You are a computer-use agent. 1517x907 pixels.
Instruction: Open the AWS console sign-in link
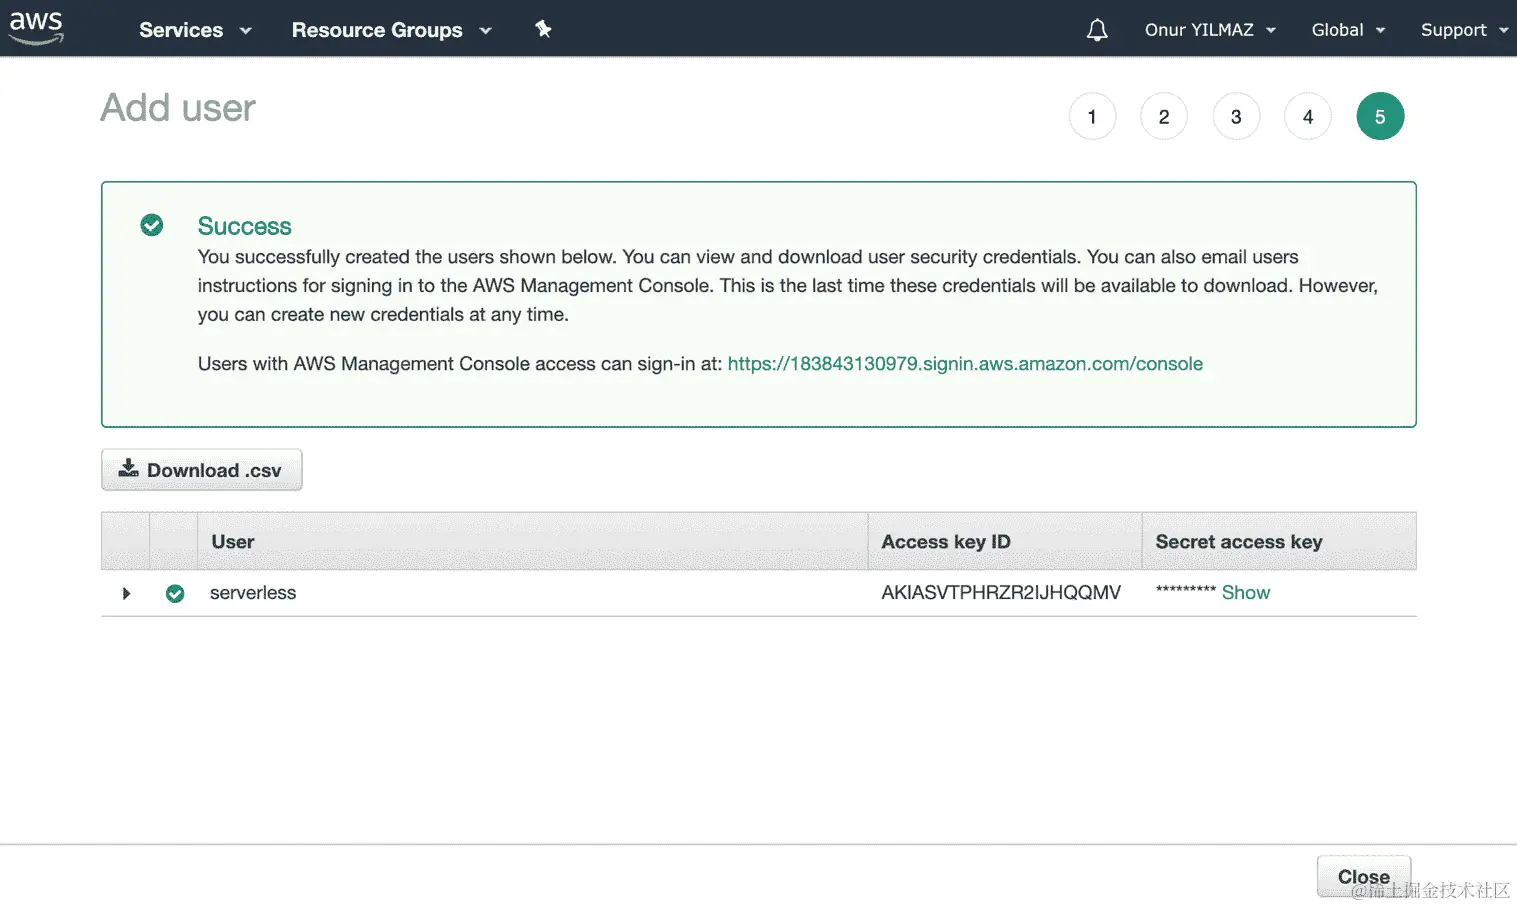964,363
